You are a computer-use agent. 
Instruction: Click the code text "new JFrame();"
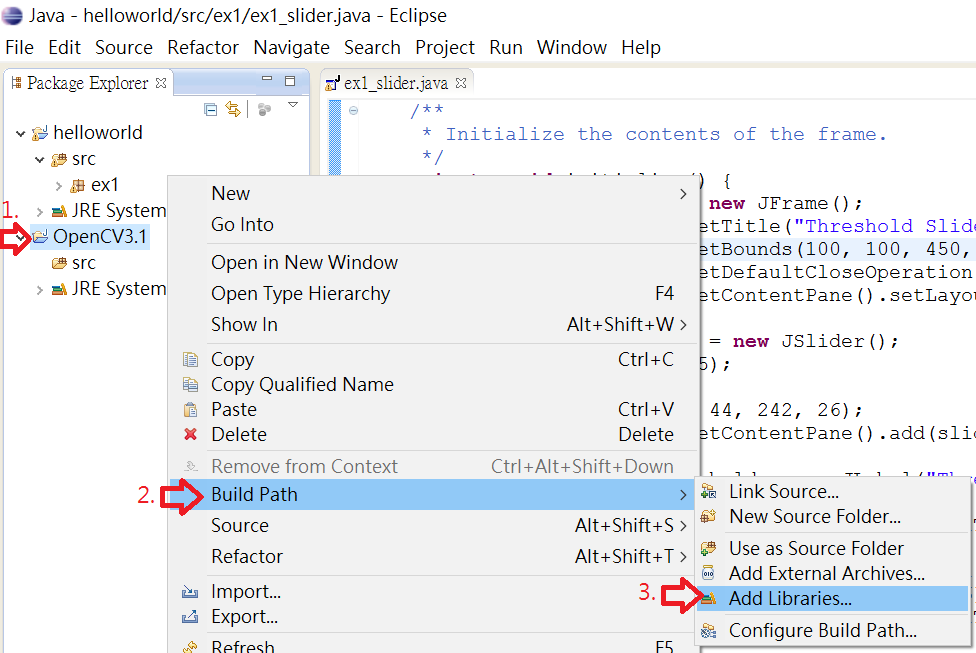(786, 204)
